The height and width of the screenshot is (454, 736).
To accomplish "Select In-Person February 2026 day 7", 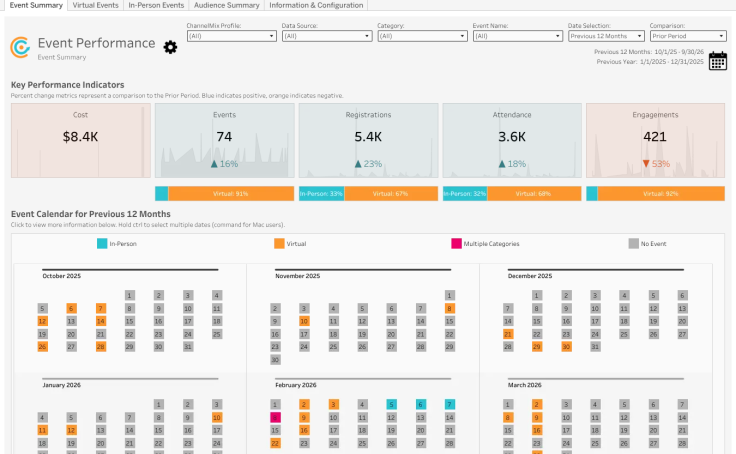I will pyautogui.click(x=449, y=404).
